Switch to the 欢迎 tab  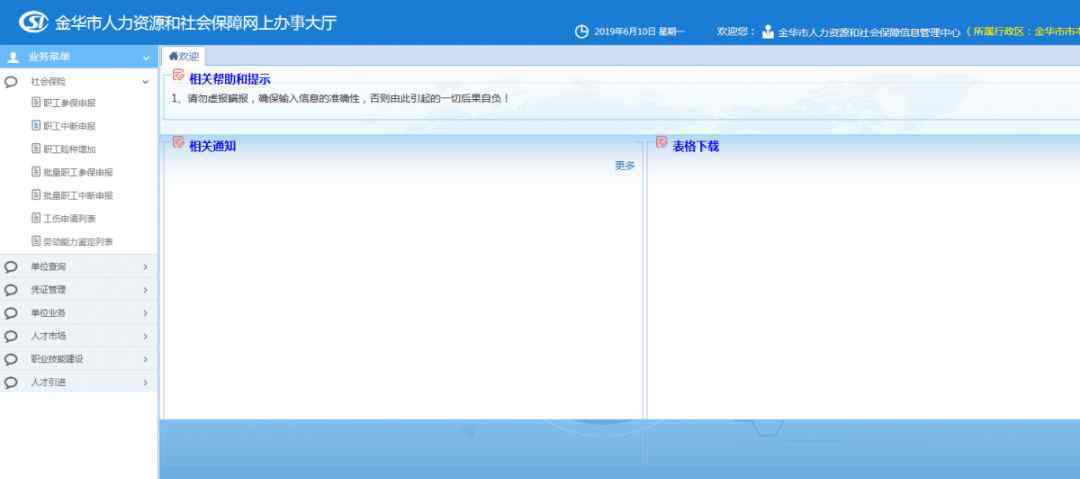(184, 56)
